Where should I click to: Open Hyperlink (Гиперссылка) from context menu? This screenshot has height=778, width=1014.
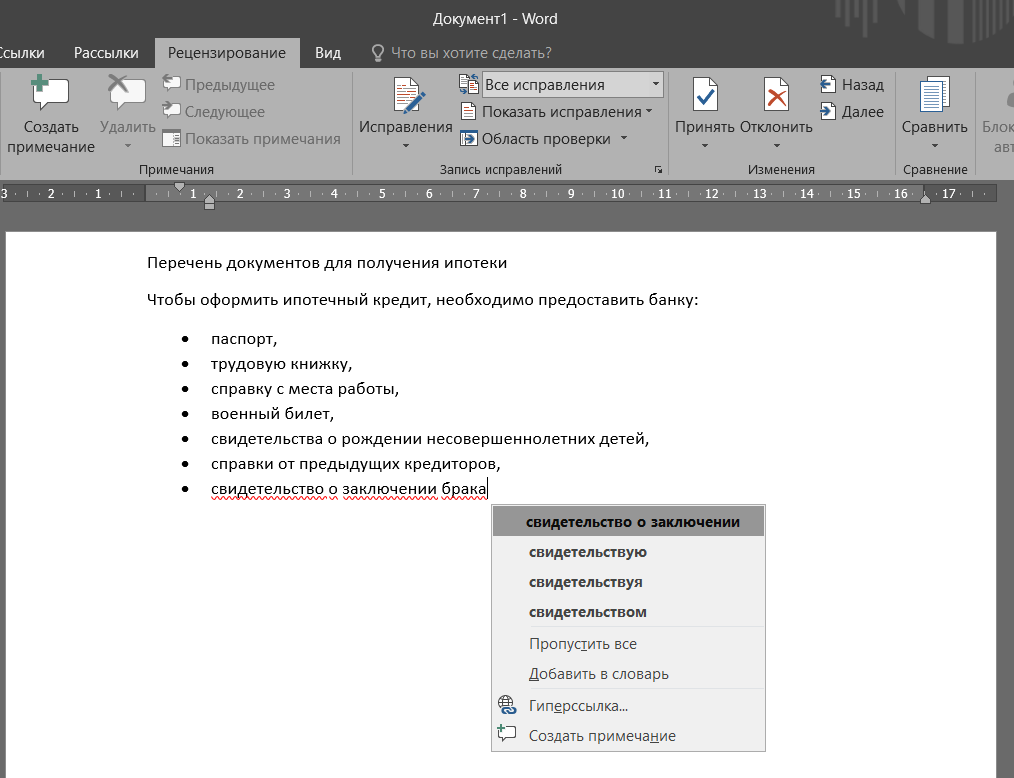[578, 706]
